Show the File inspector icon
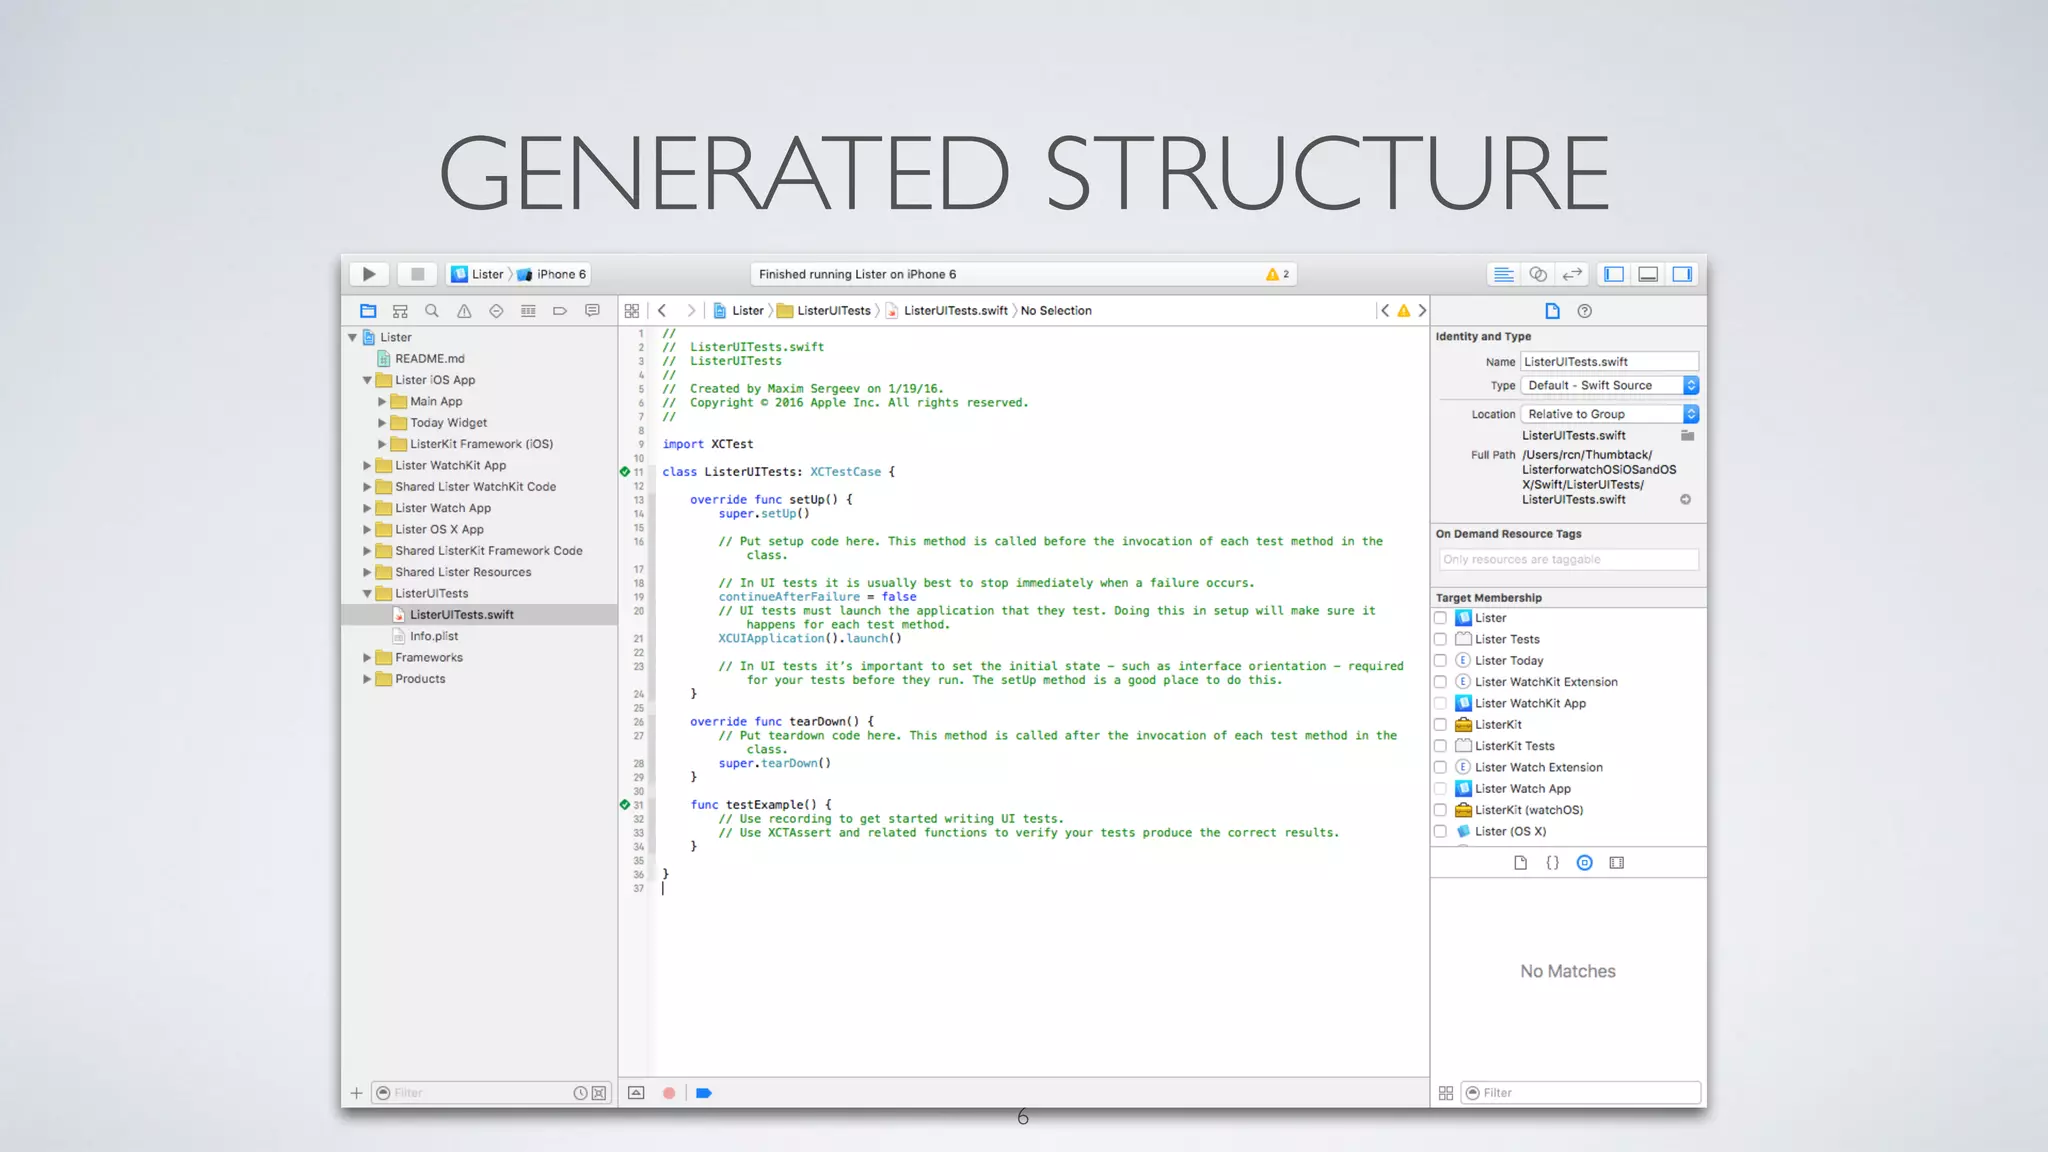The height and width of the screenshot is (1152, 2048). pos(1552,311)
